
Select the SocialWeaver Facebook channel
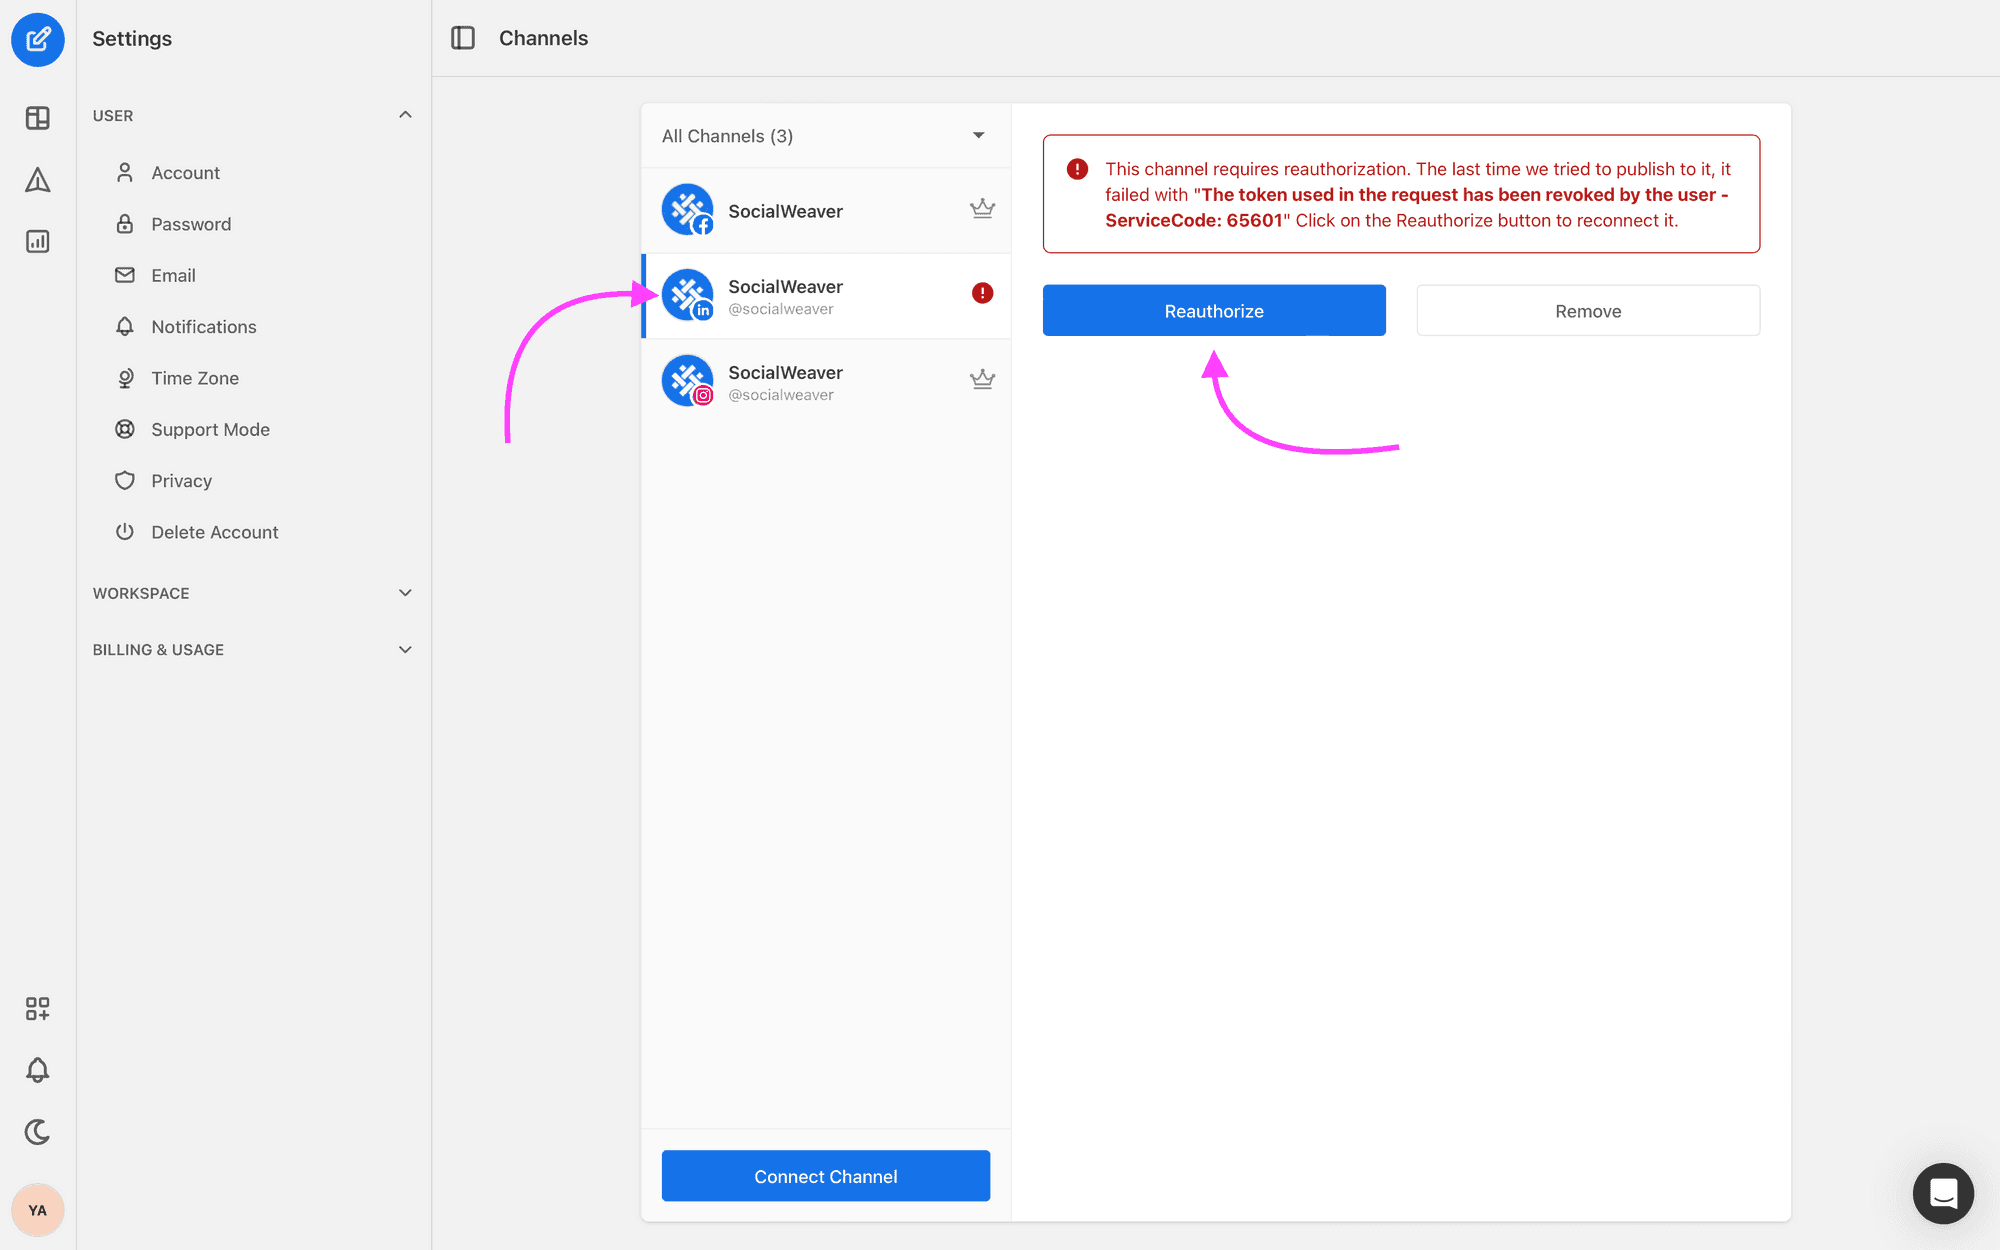click(x=826, y=210)
